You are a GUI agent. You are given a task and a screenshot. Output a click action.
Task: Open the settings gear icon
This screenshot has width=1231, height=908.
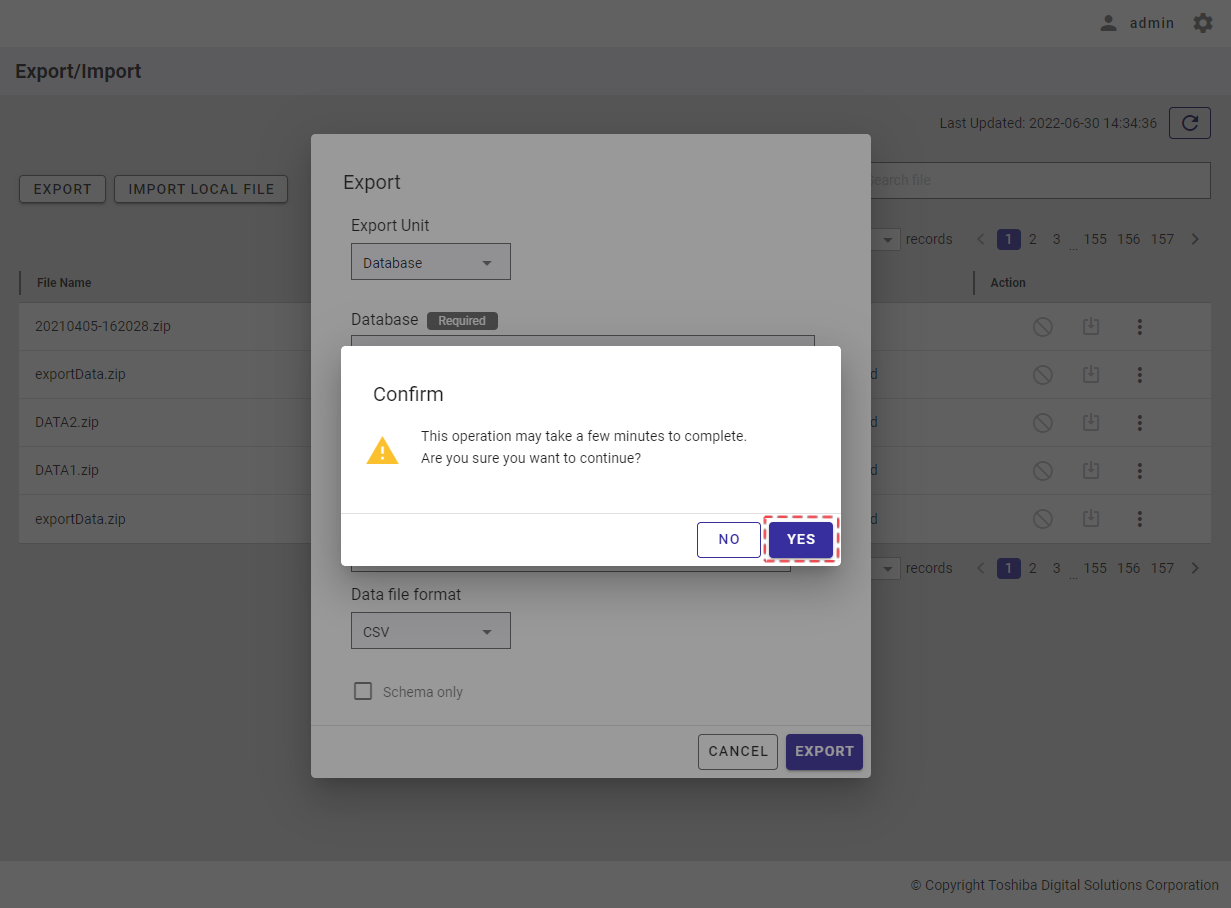click(x=1203, y=23)
